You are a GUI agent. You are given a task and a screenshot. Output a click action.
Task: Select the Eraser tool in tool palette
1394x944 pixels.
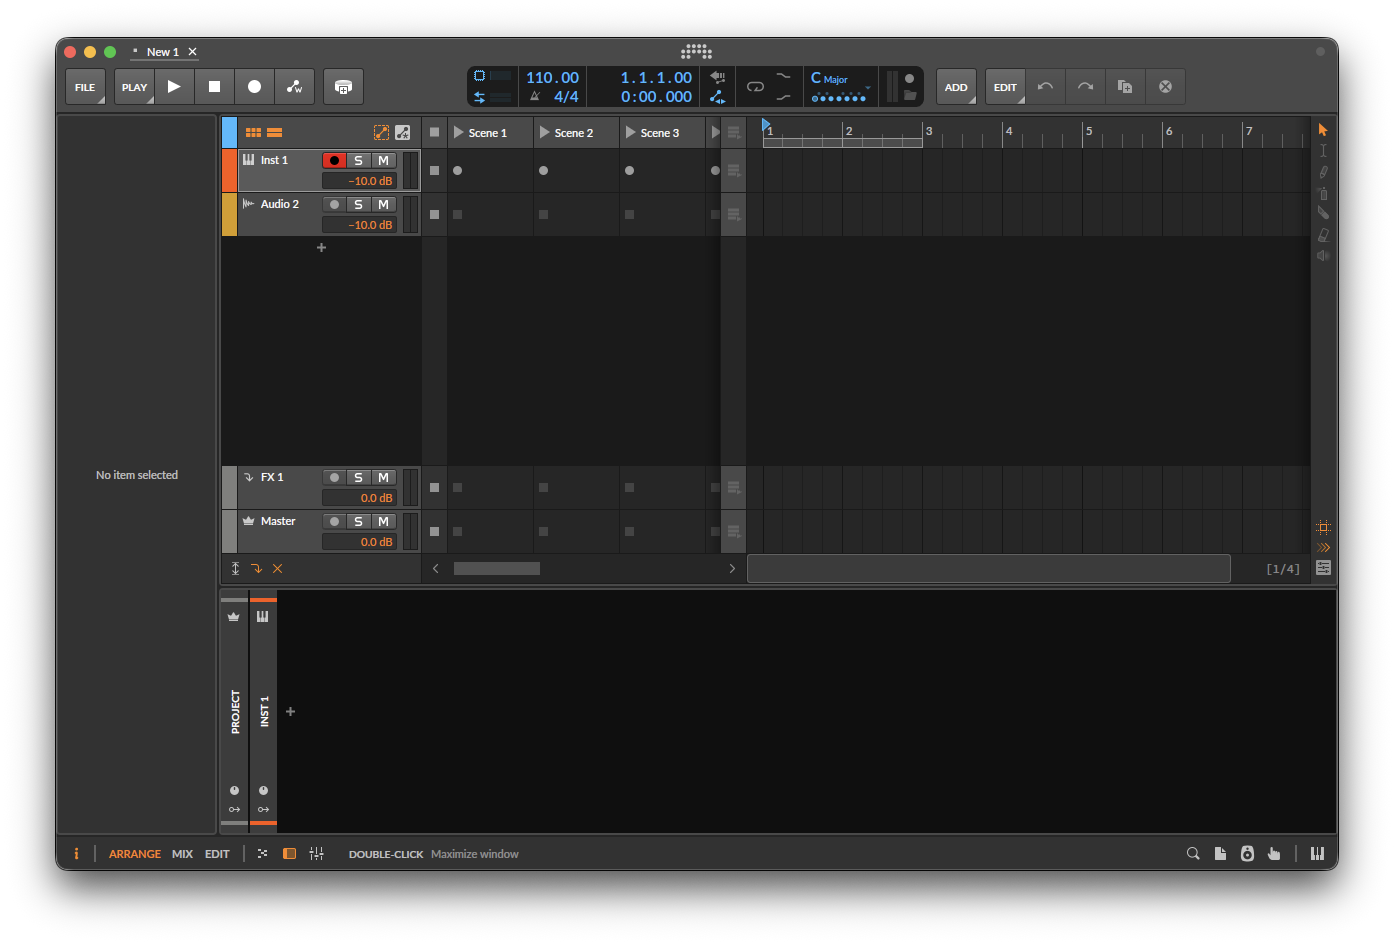(x=1323, y=235)
